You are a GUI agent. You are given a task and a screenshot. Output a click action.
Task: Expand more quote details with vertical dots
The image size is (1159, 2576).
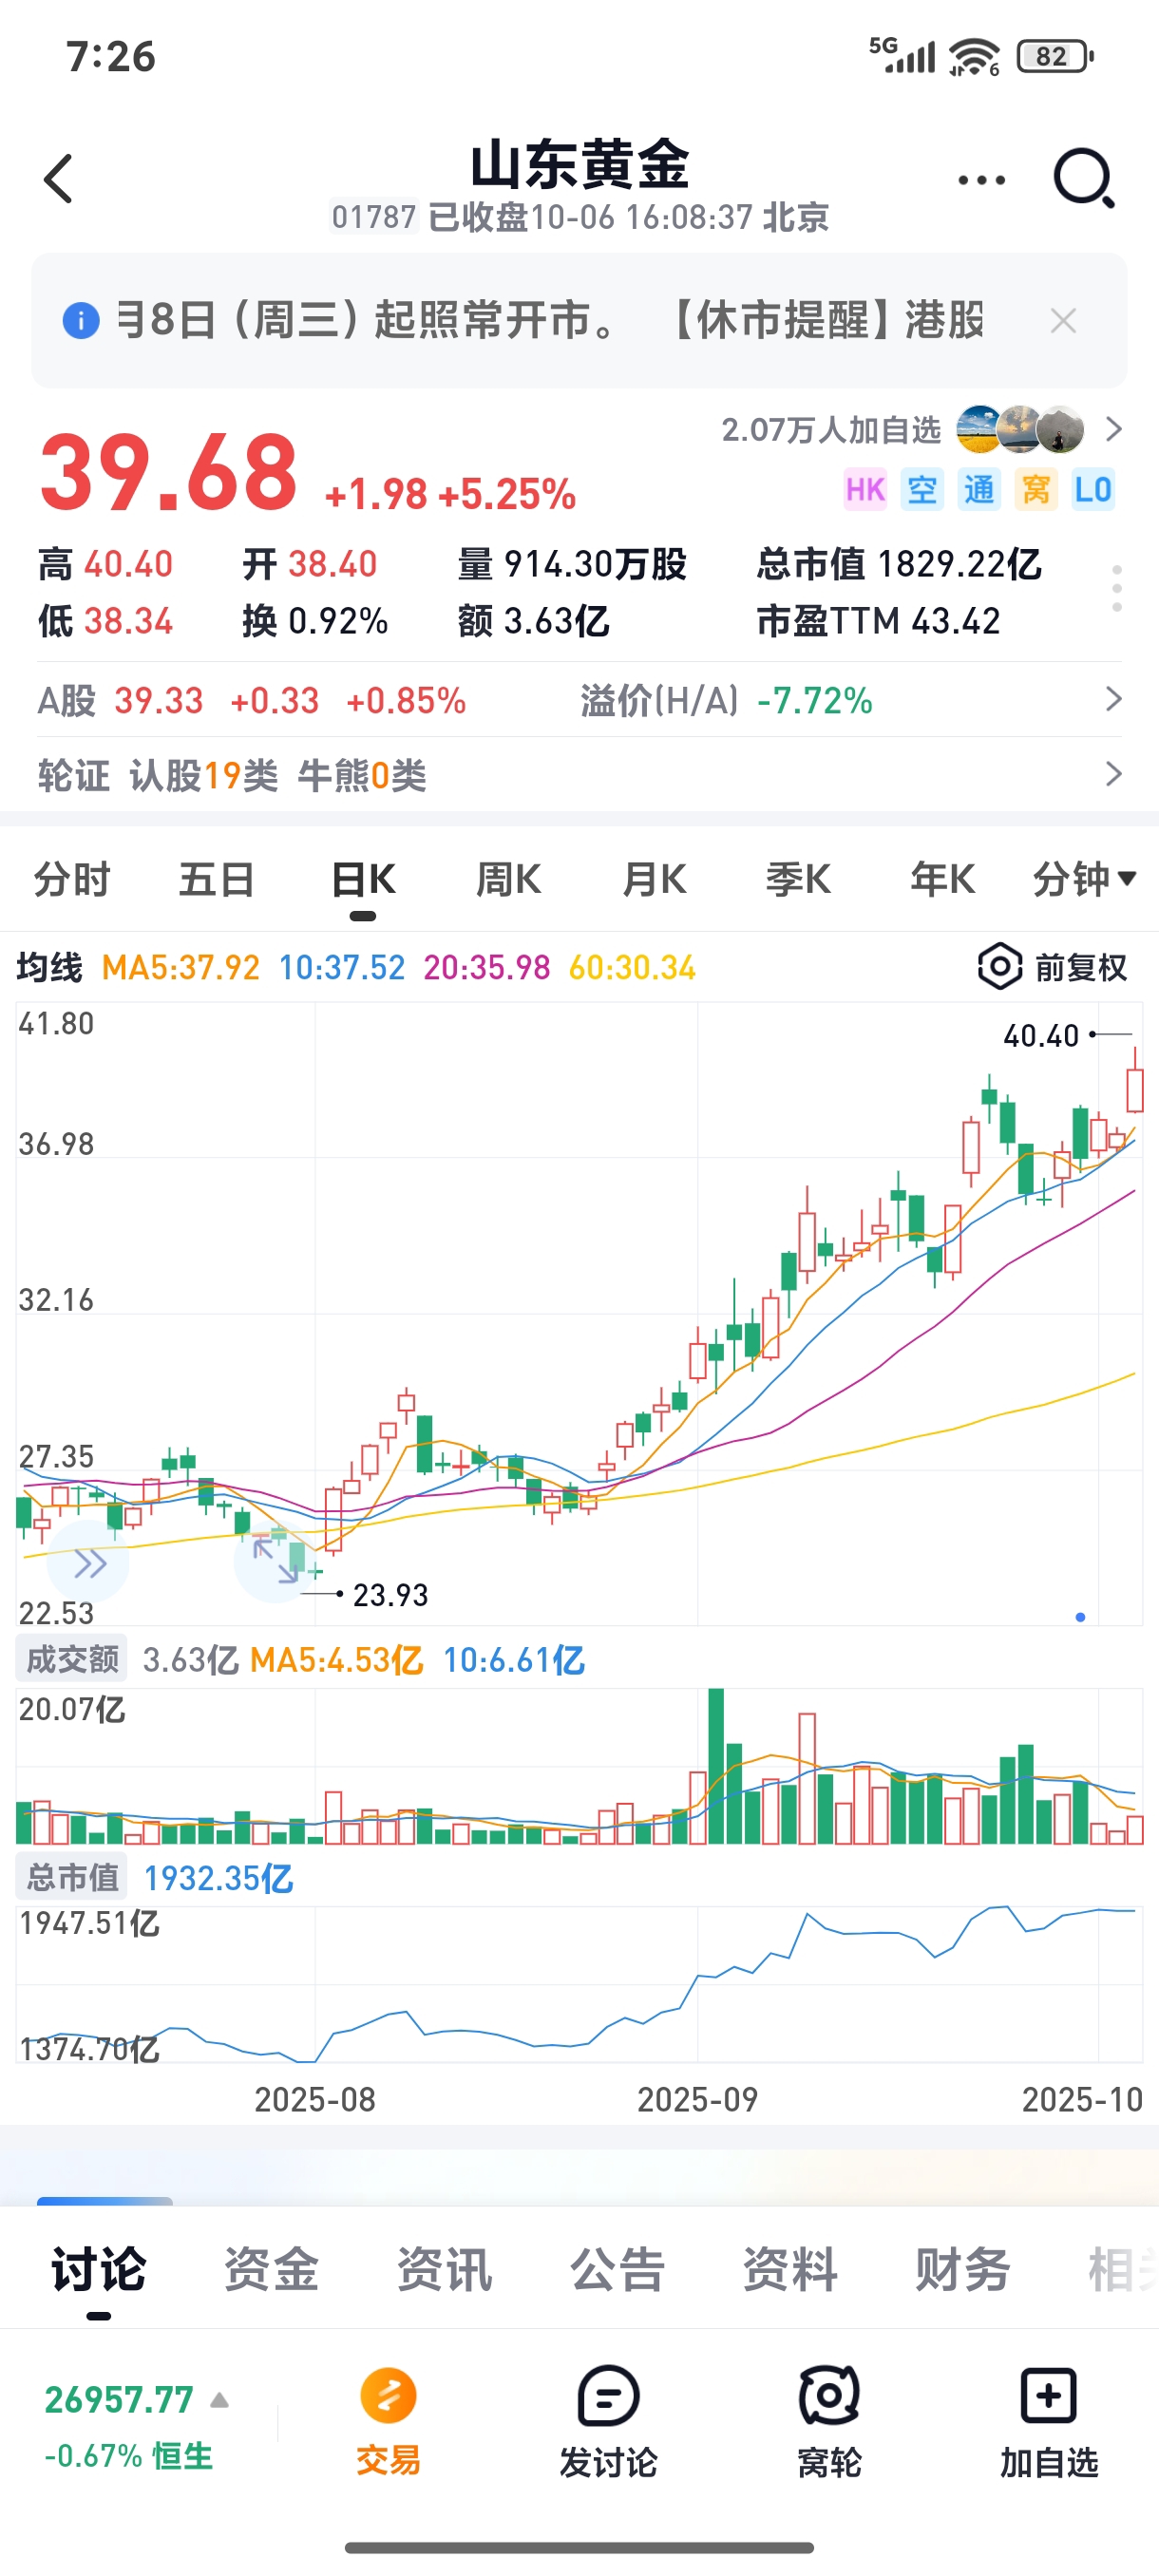click(x=1117, y=588)
